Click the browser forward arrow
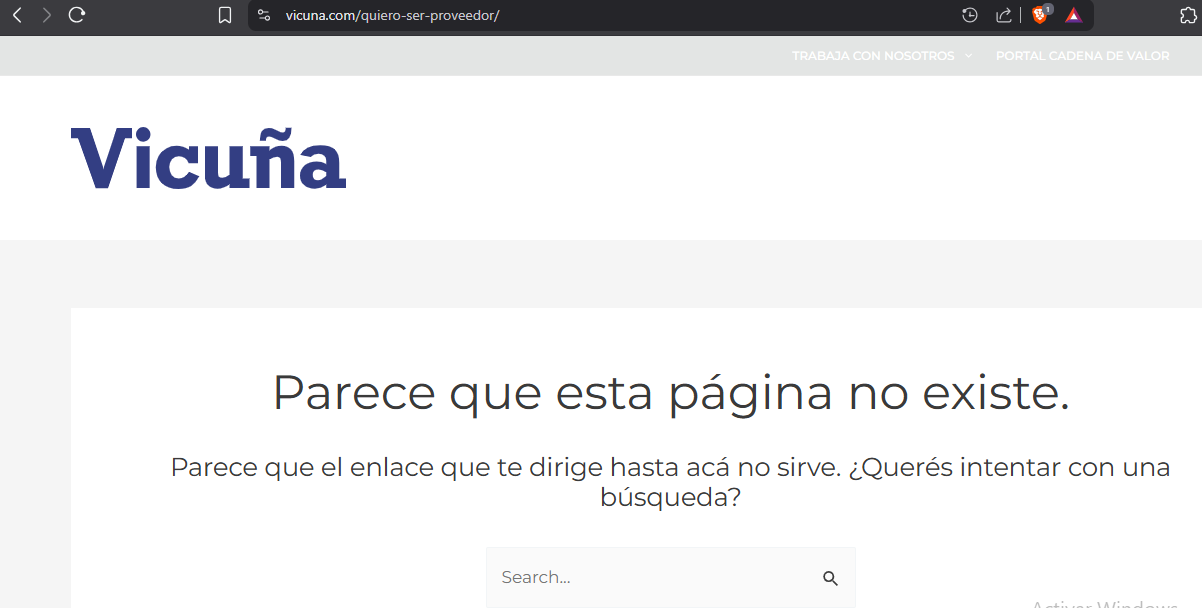 pos(46,15)
